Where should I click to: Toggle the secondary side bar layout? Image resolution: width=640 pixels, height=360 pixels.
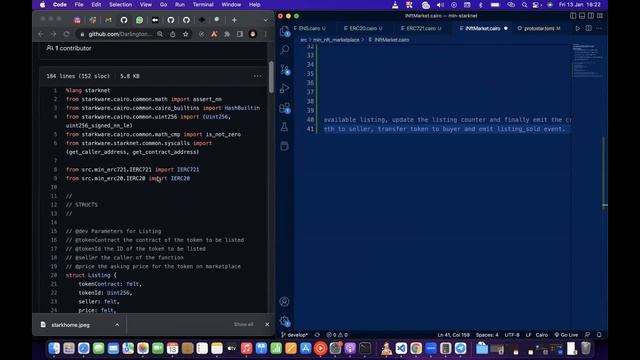pyautogui.click(x=591, y=16)
